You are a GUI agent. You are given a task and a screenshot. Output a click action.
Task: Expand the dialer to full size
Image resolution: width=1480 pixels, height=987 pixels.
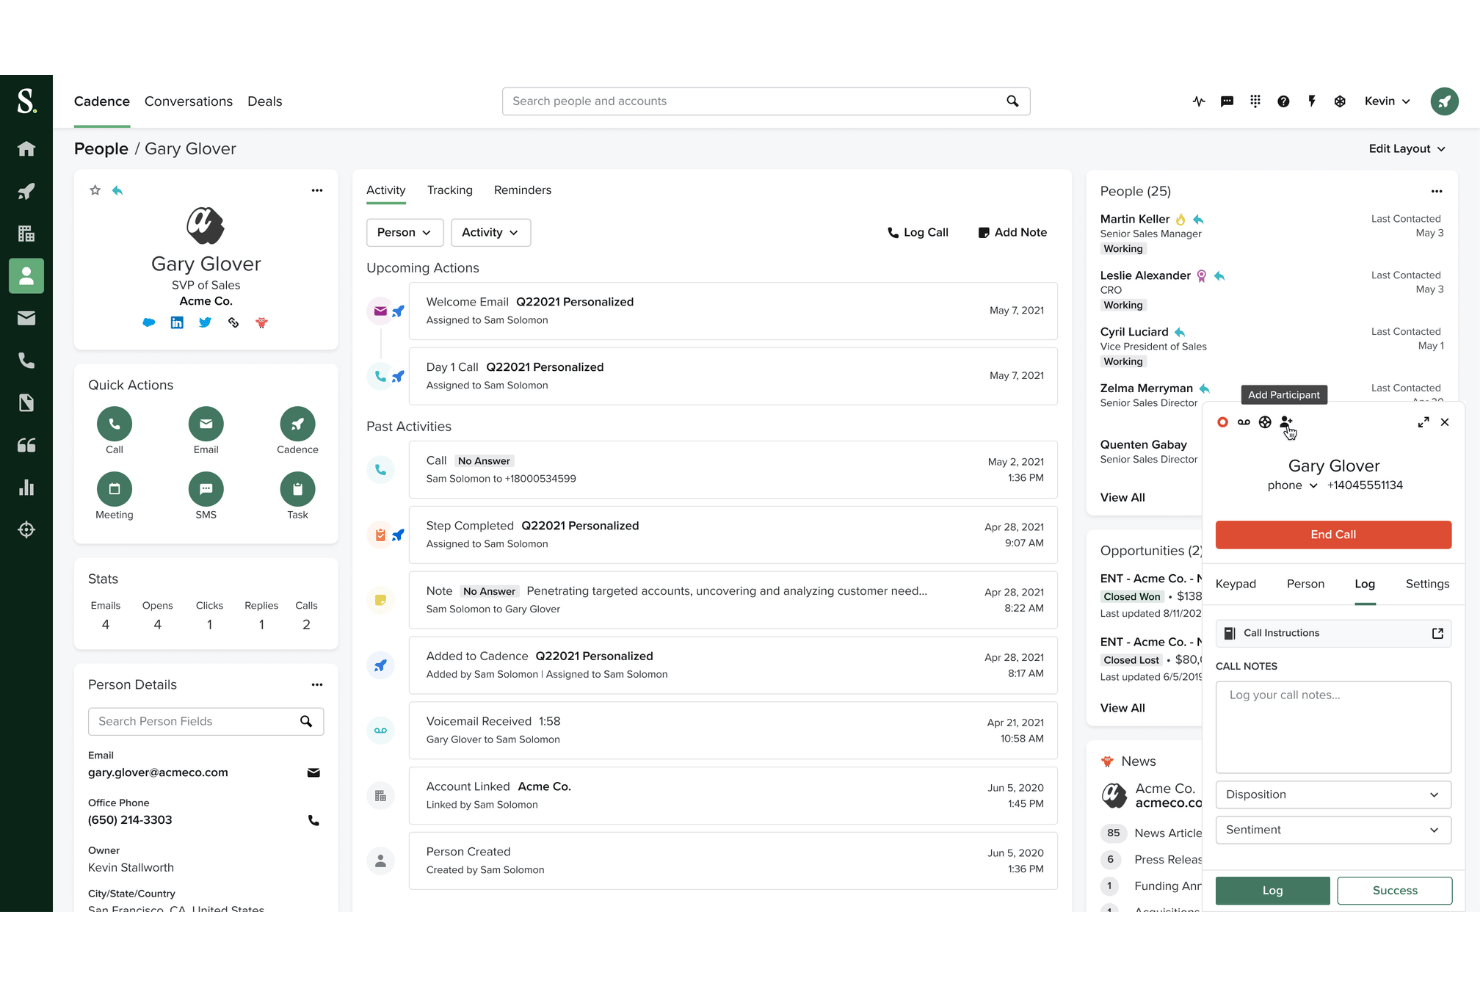click(1423, 422)
